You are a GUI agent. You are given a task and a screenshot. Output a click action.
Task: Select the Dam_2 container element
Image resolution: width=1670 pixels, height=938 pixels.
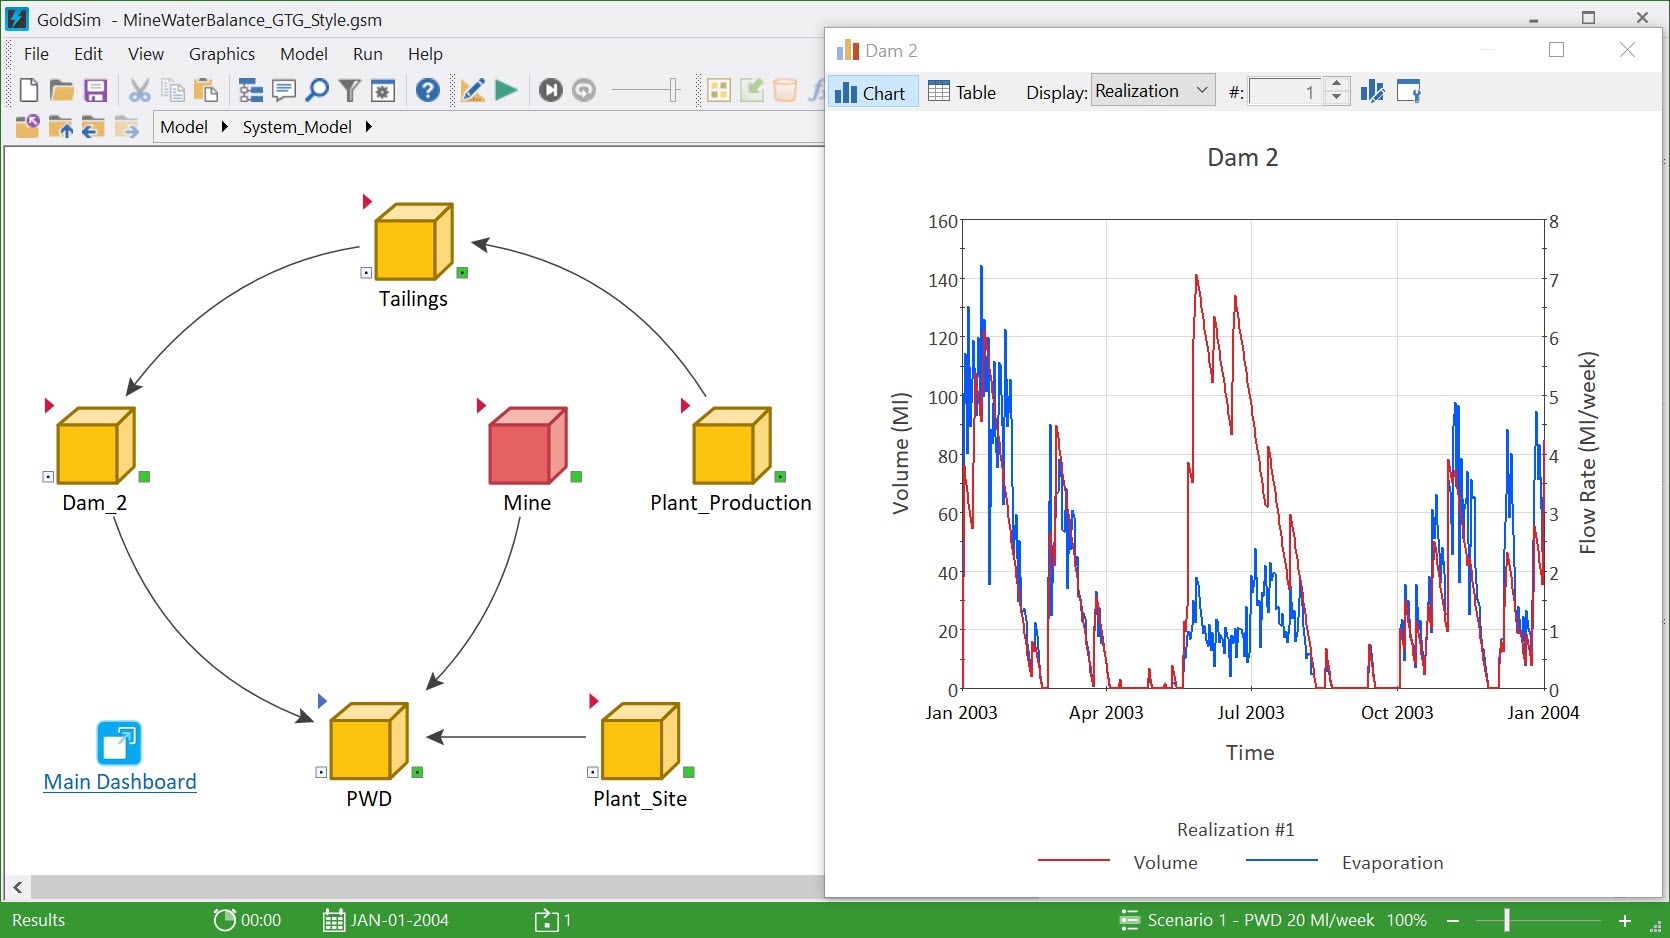pos(96,445)
